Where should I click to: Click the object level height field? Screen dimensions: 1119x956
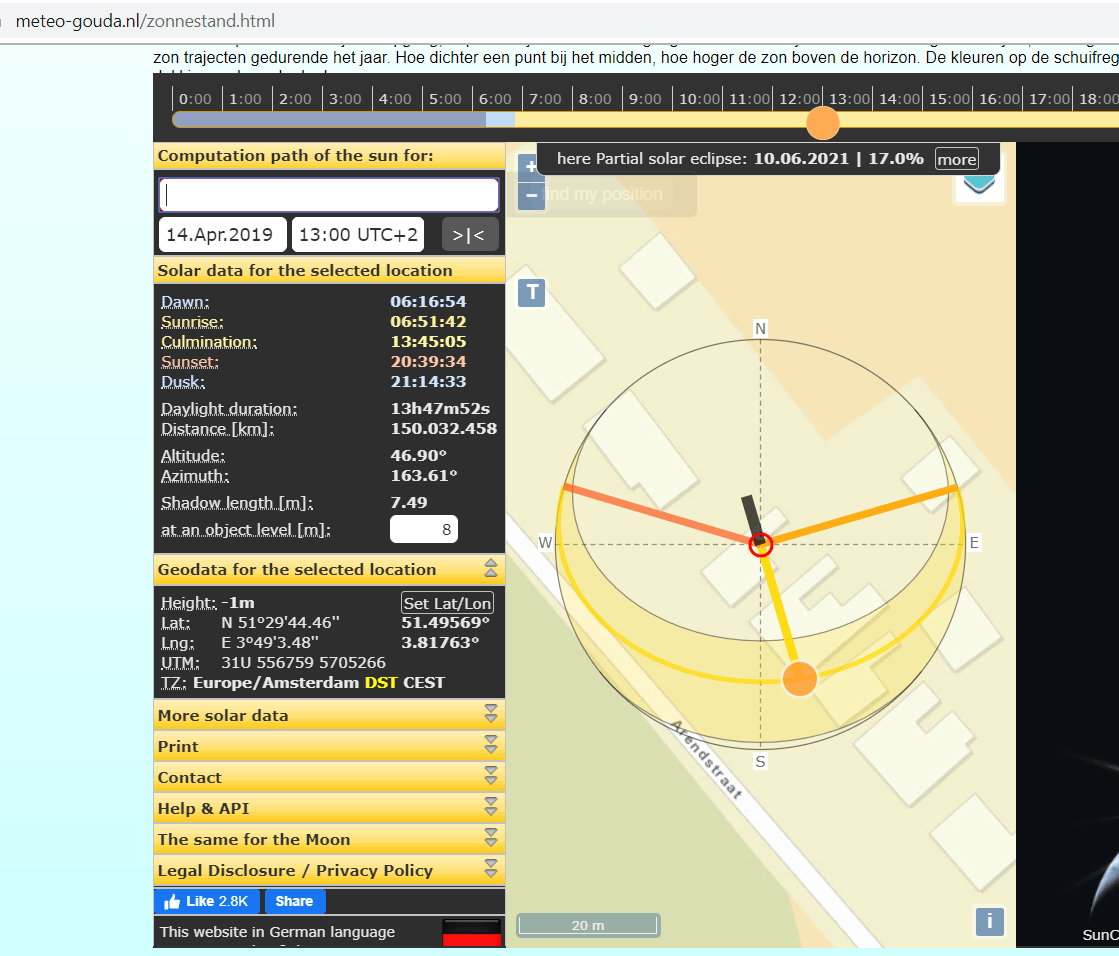[424, 529]
